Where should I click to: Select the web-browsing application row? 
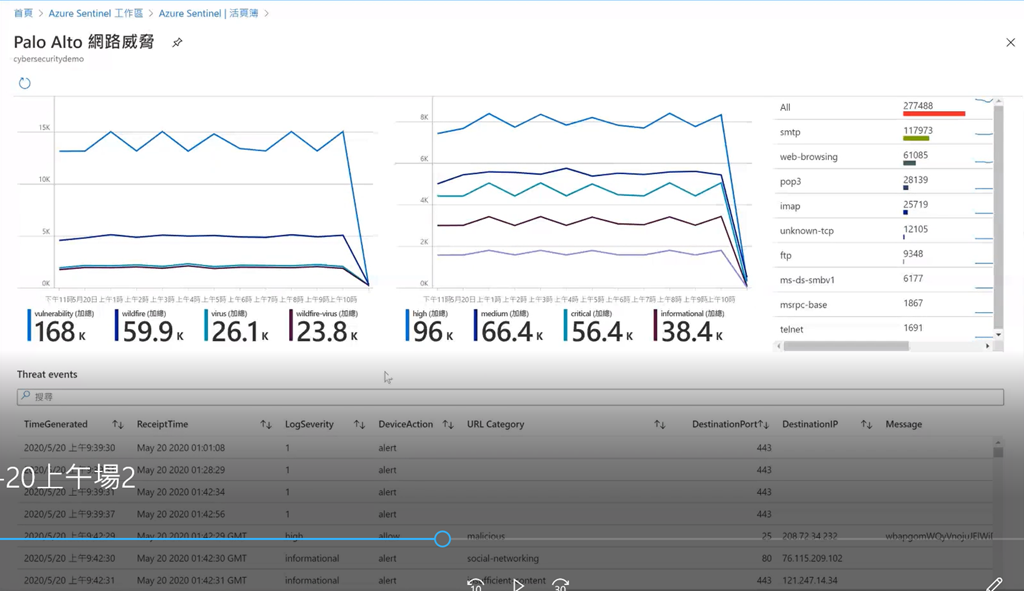tap(883, 157)
